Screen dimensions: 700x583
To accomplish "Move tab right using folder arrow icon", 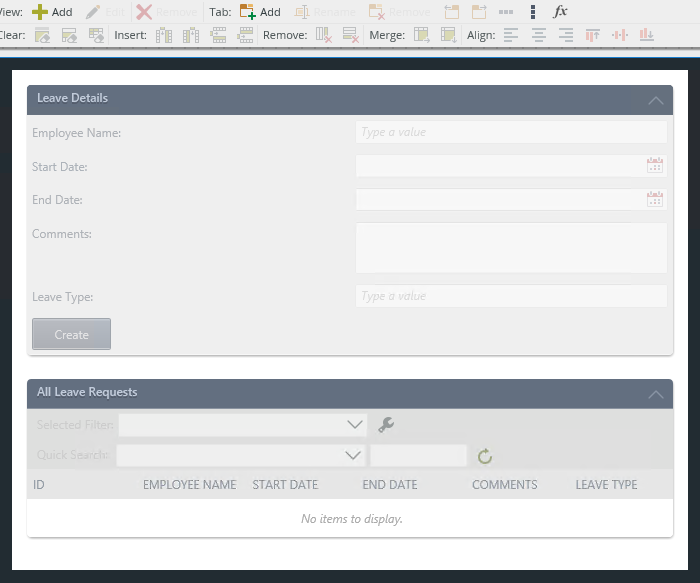I will coord(479,12).
